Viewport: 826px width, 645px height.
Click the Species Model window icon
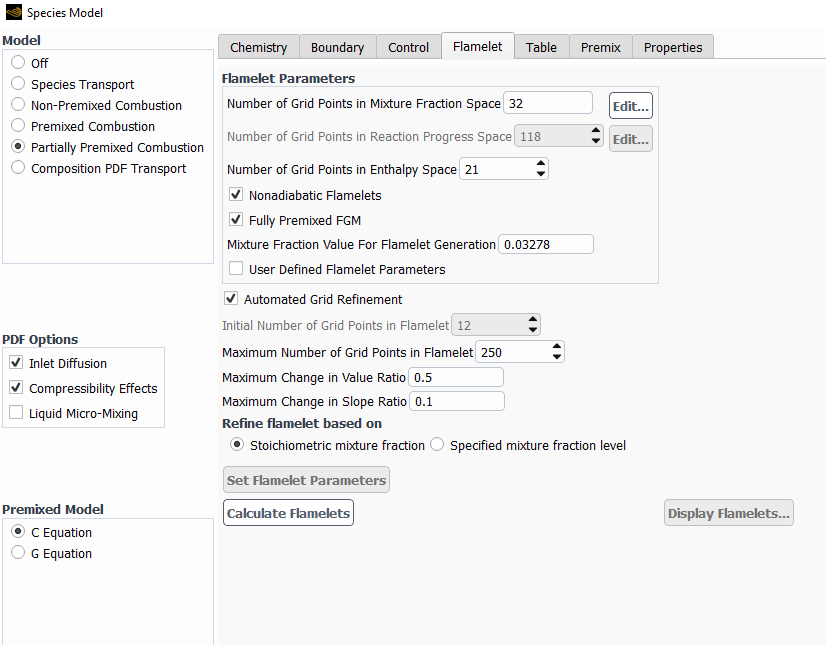[x=14, y=12]
